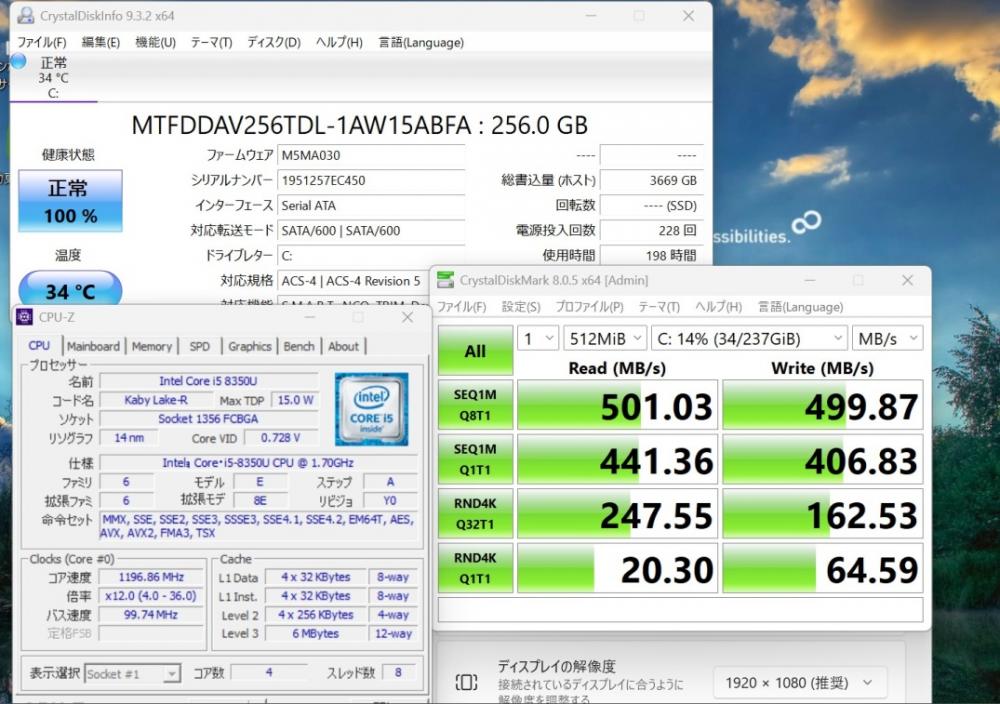Click the All benchmark button

[x=475, y=351]
